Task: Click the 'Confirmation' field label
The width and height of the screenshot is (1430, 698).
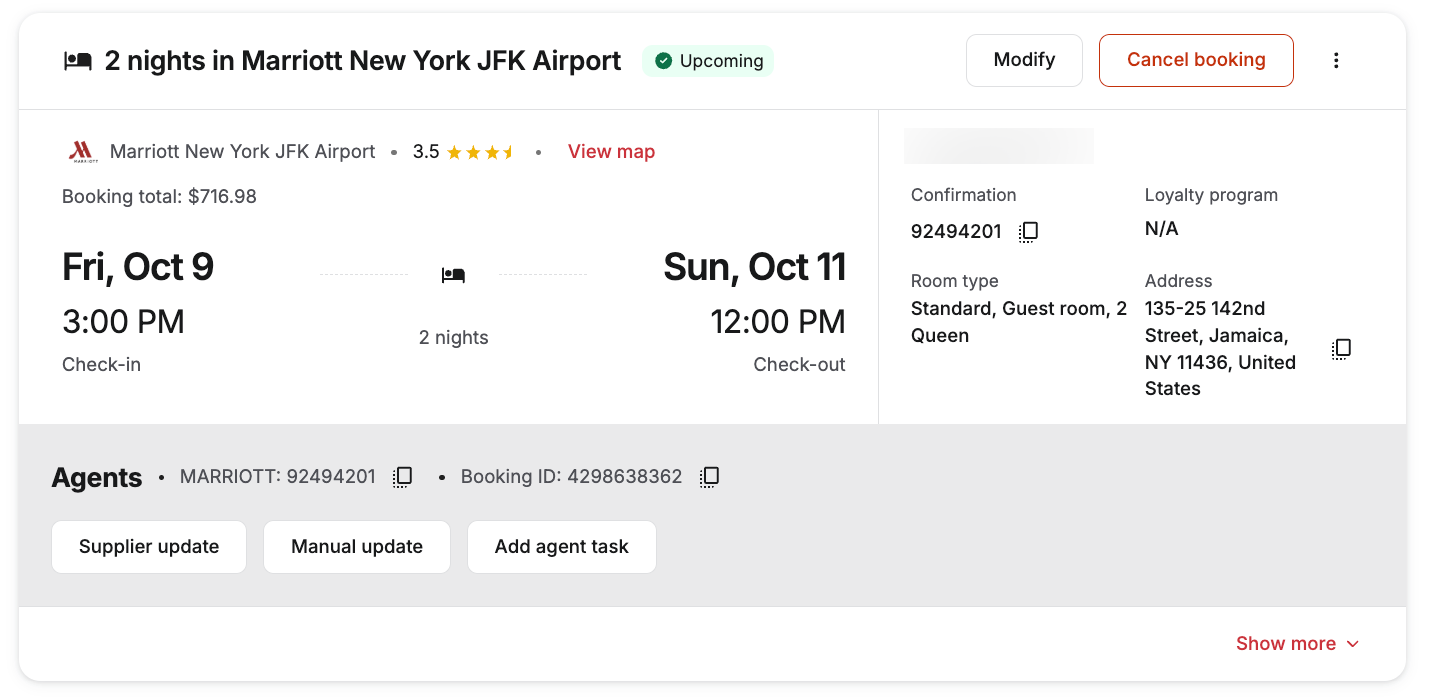Action: point(963,195)
